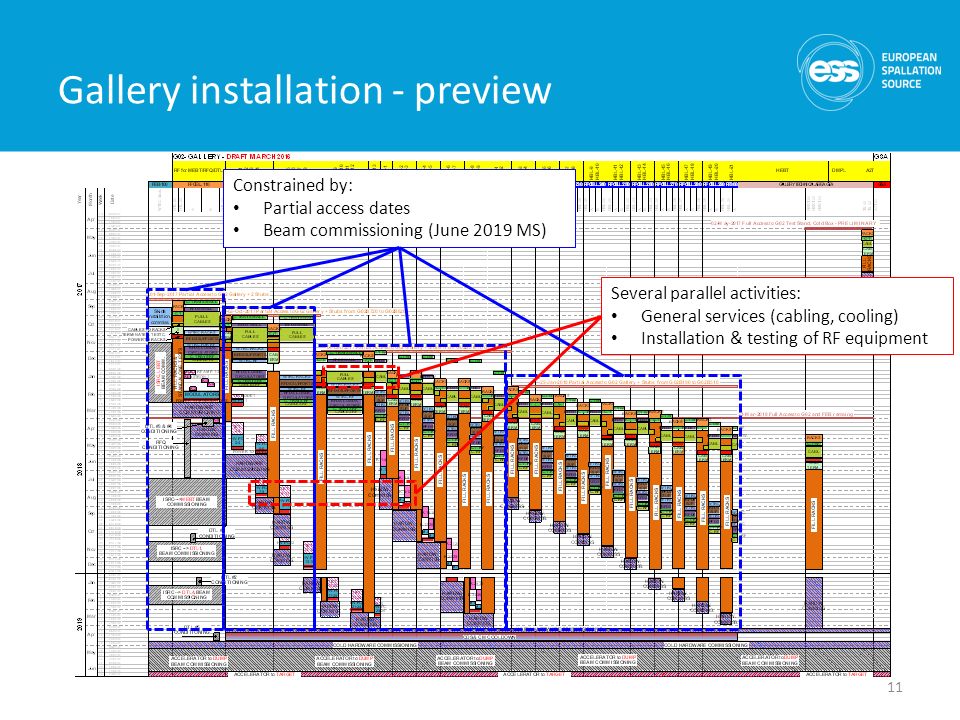Click the 'ISRC → DTL4 BEAM COMMISSIONING' block
Screen dimensions: 960x720
pos(187,594)
